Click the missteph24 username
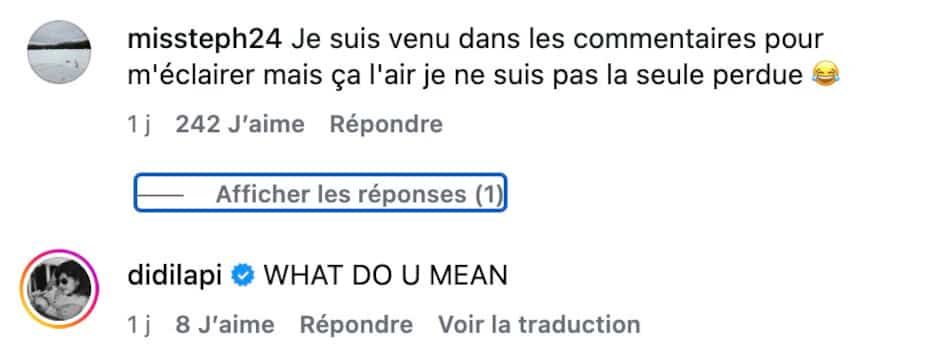Screen dimensions: 925x363 click(x=205, y=40)
